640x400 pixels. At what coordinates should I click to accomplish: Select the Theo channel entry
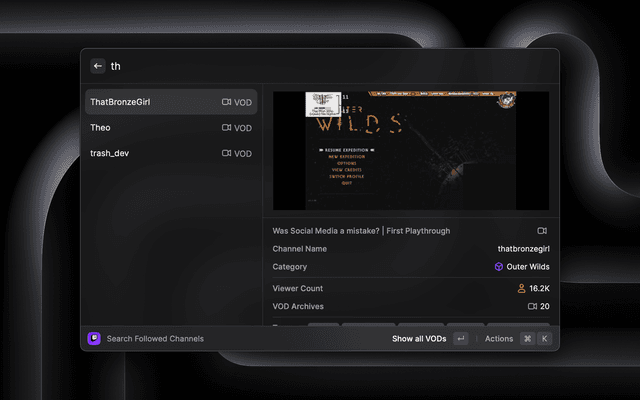[x=171, y=128]
